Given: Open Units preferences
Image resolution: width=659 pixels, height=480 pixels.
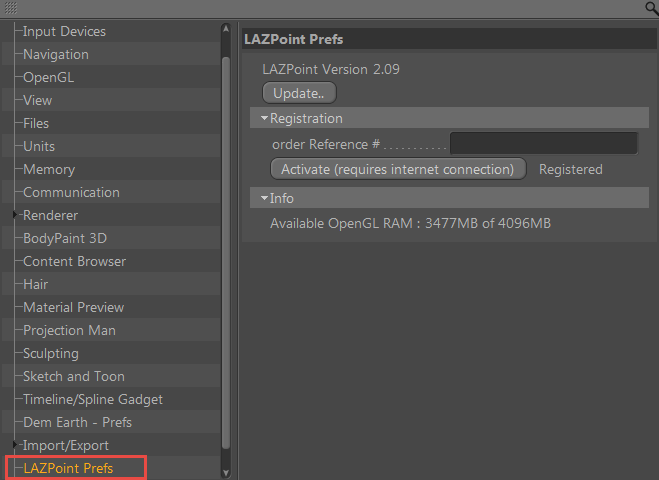Looking at the screenshot, I should coord(39,146).
